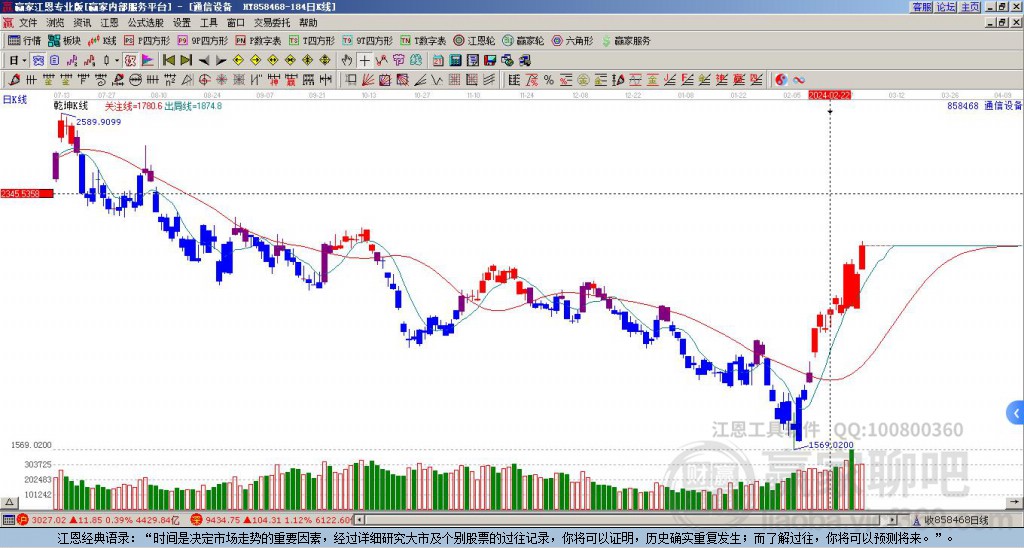Open the 交易委托 menu
Screen dimensions: 1024x548
tap(272, 23)
